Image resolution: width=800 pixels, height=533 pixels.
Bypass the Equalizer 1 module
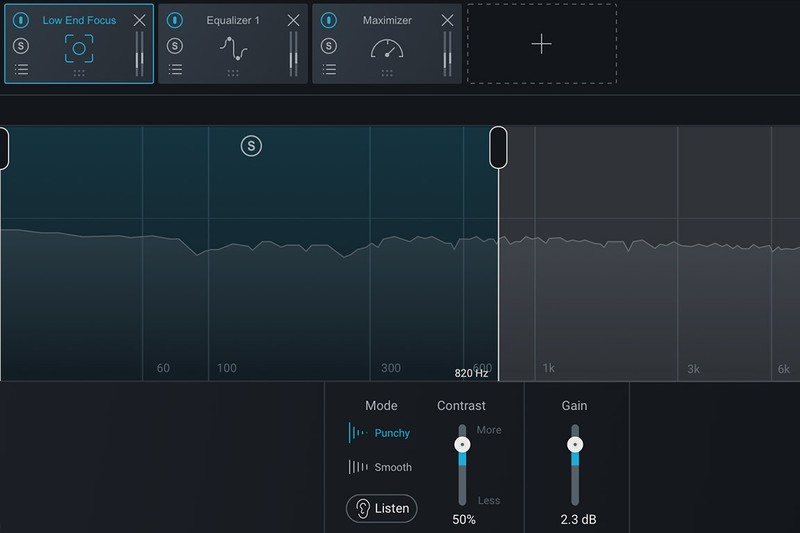click(175, 20)
